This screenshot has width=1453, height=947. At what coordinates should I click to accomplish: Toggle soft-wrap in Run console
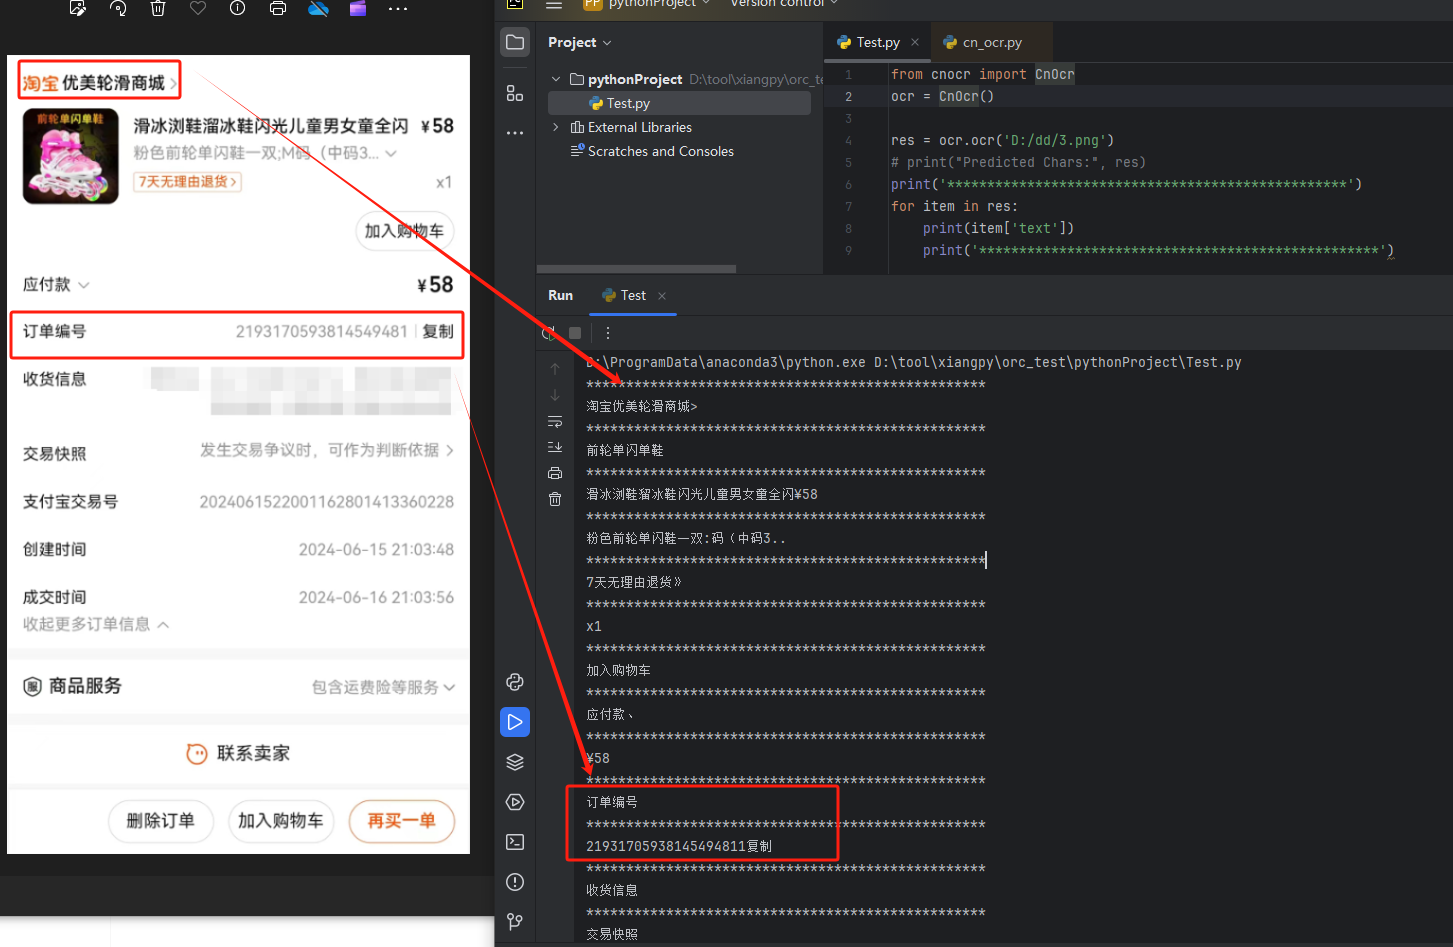click(x=555, y=421)
